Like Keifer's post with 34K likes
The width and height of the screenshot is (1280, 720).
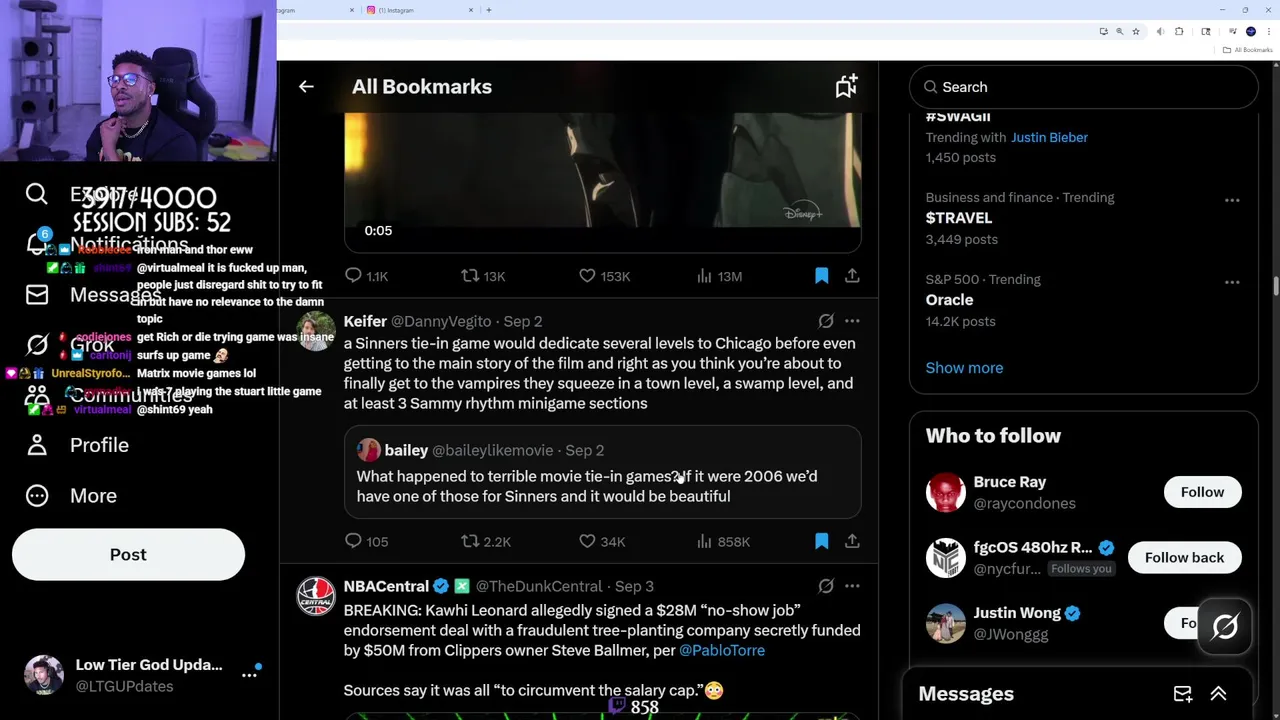(x=602, y=541)
